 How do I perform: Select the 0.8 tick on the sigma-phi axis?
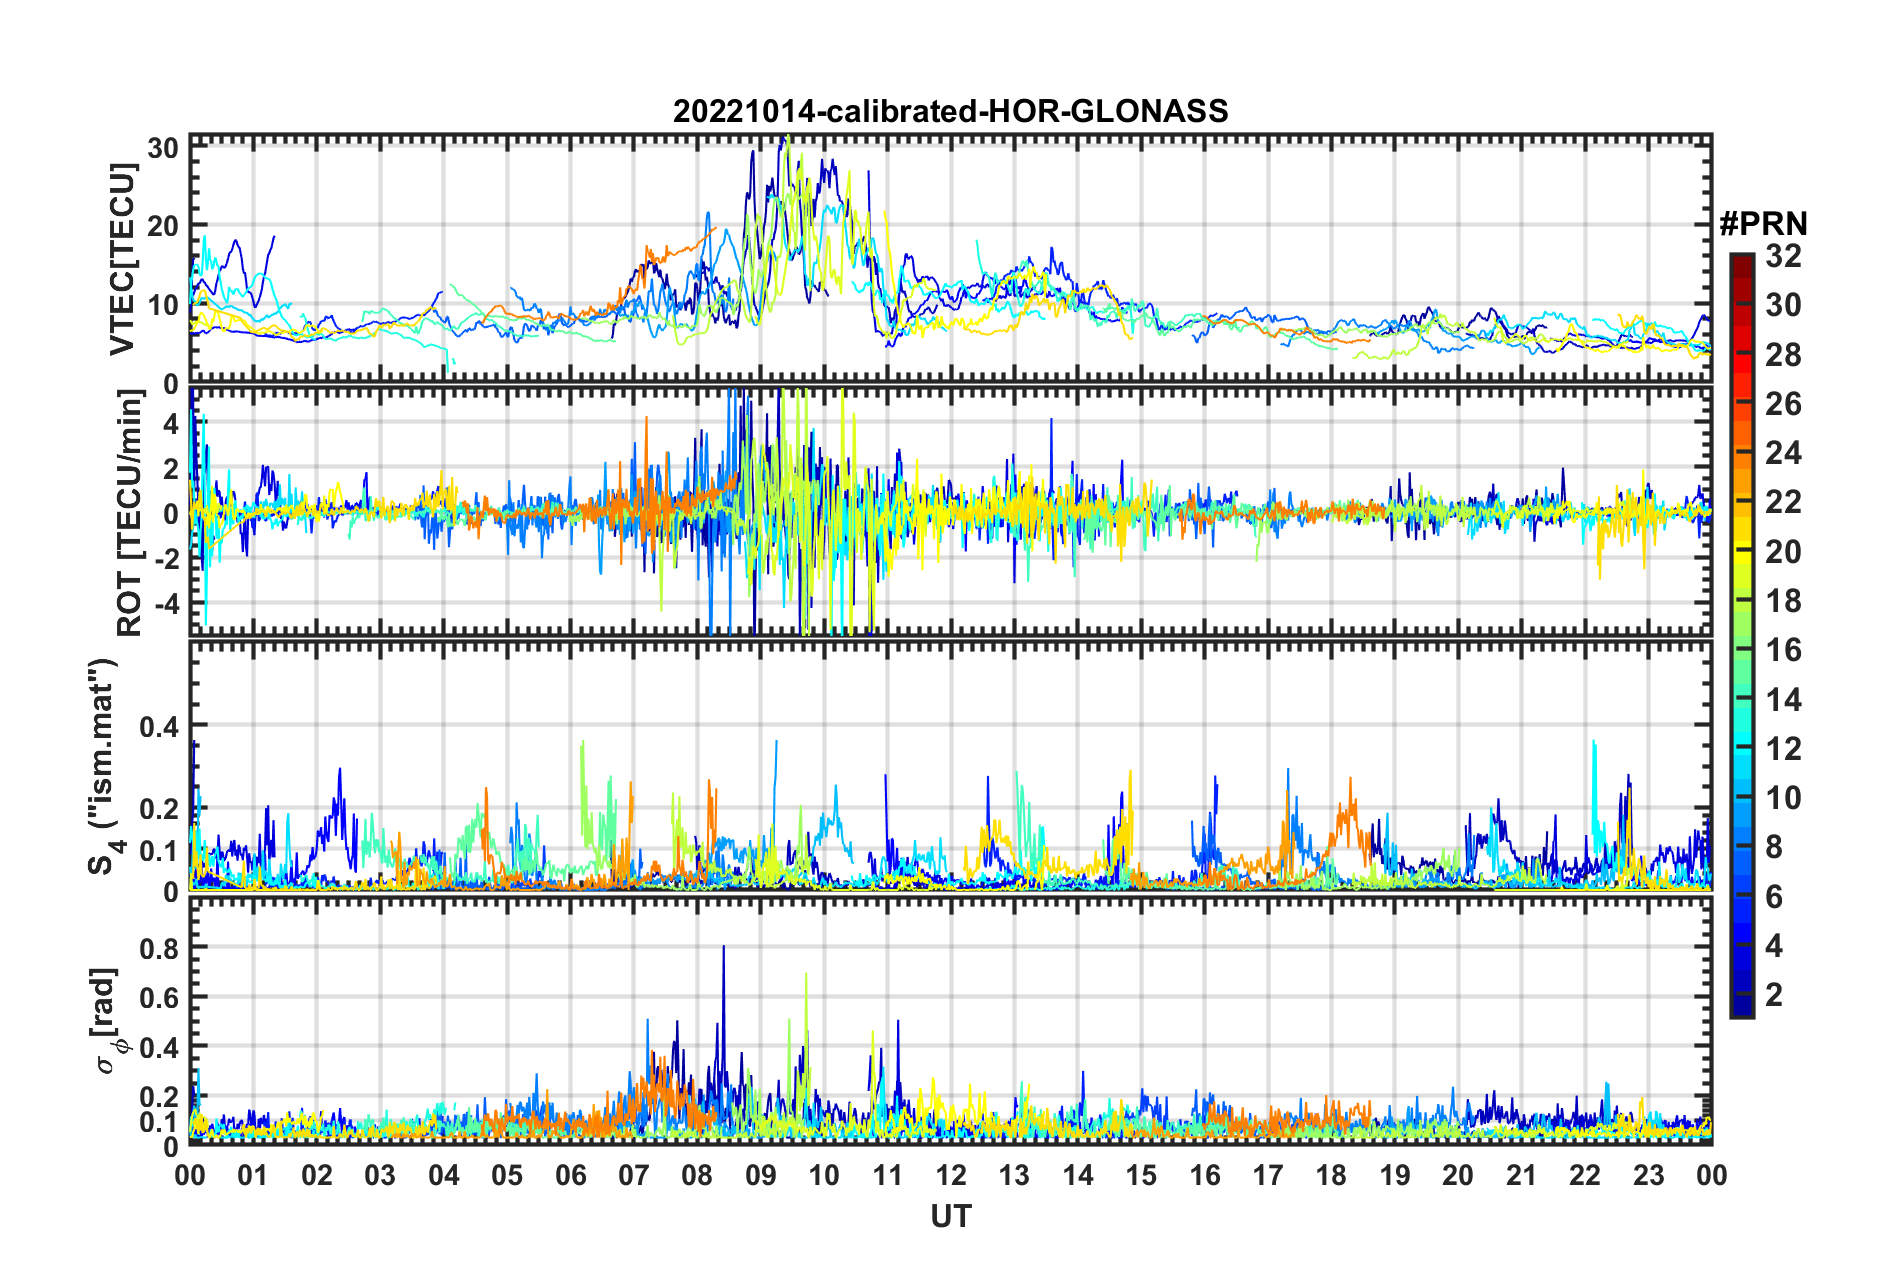[x=158, y=947]
